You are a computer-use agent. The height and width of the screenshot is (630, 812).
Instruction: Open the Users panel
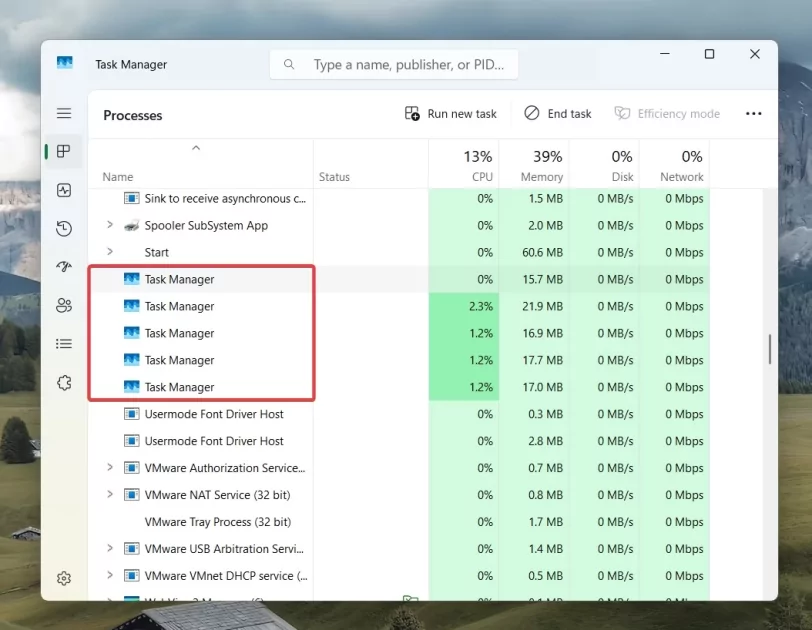coord(64,306)
